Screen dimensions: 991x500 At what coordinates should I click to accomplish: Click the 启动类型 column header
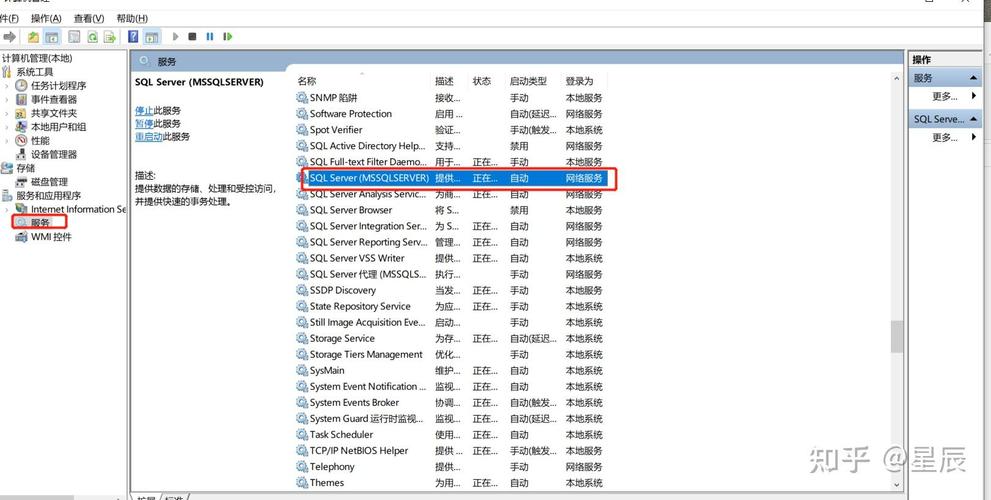[x=528, y=81]
